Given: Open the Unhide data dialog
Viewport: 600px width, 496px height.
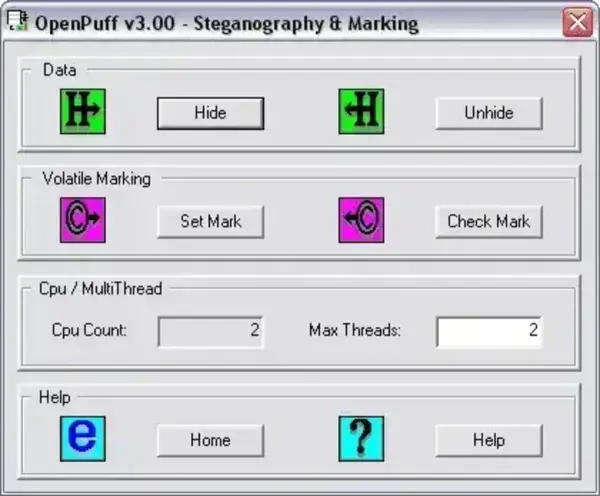Looking at the screenshot, I should tap(489, 113).
